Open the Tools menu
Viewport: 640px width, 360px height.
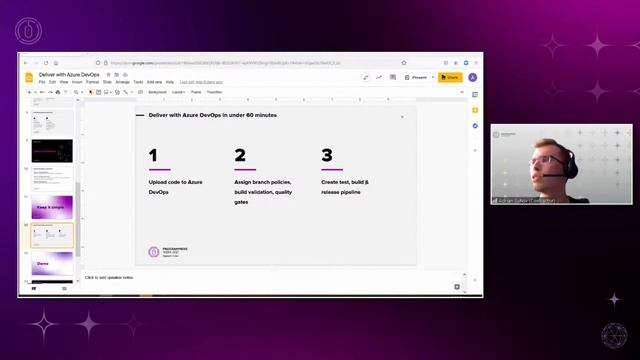[x=138, y=82]
